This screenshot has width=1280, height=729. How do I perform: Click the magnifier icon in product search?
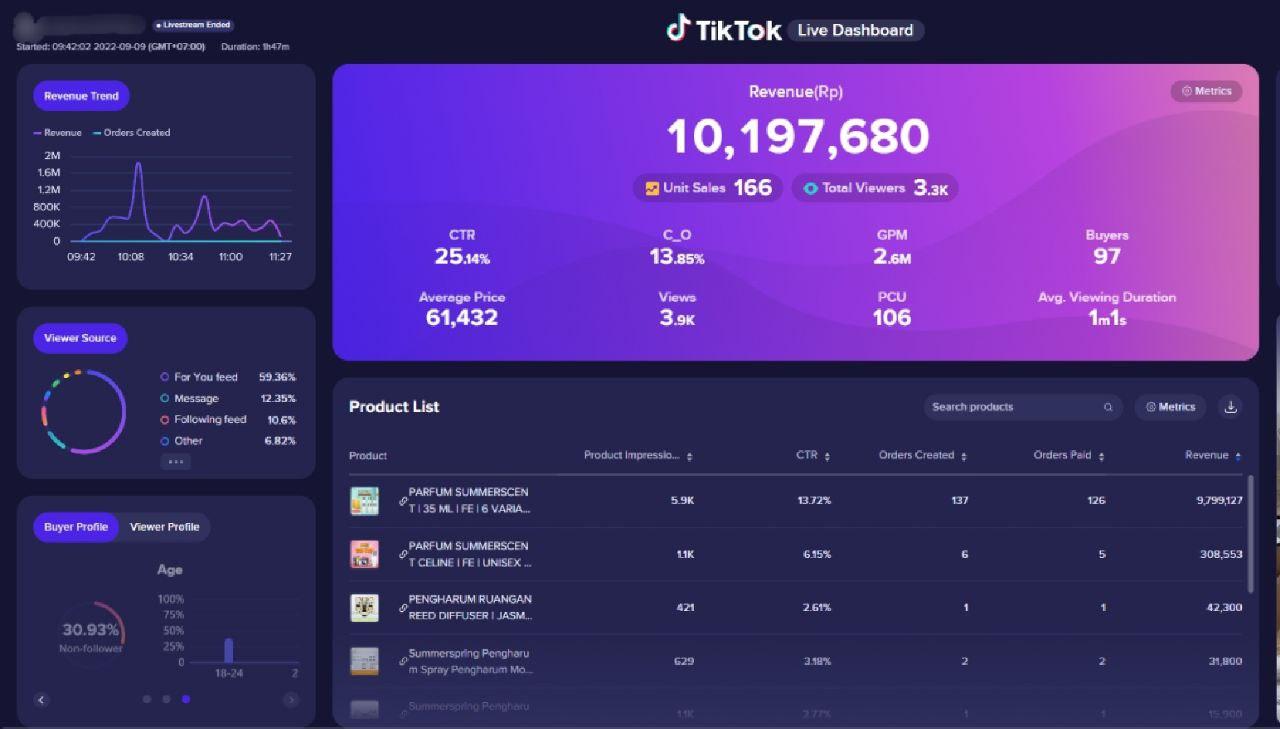tap(1108, 407)
